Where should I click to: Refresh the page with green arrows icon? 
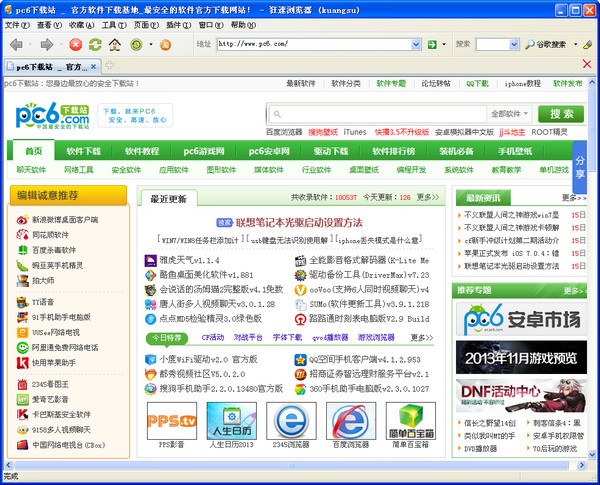(x=95, y=45)
